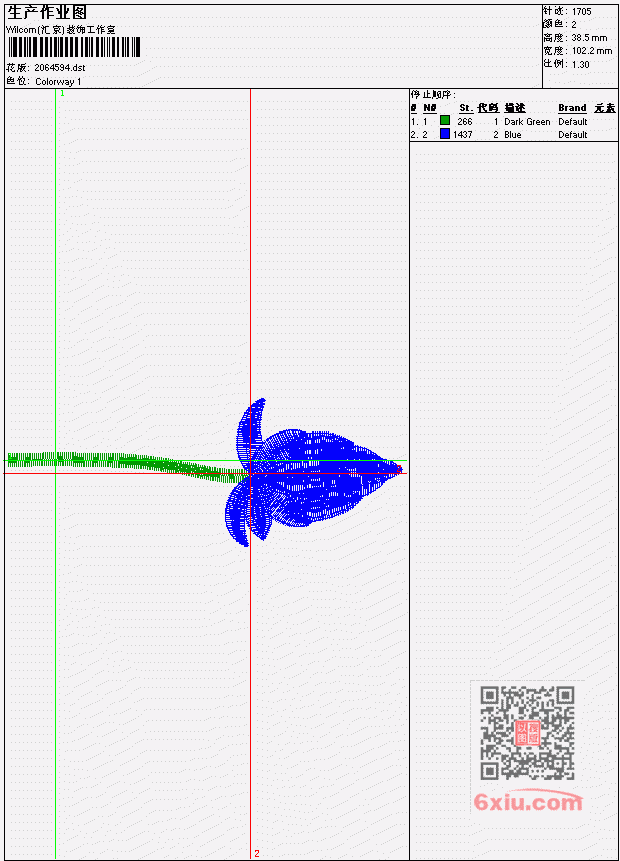
Task: Click the width value 102.2 mm
Action: 592,51
